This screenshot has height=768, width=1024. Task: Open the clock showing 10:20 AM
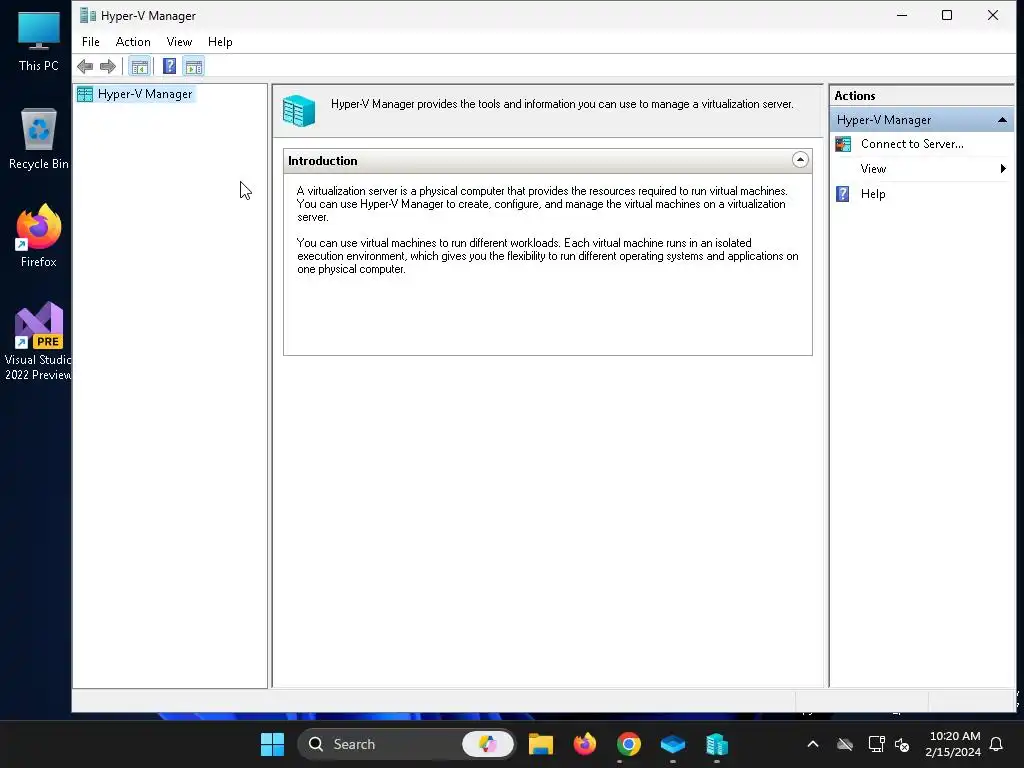coord(953,744)
